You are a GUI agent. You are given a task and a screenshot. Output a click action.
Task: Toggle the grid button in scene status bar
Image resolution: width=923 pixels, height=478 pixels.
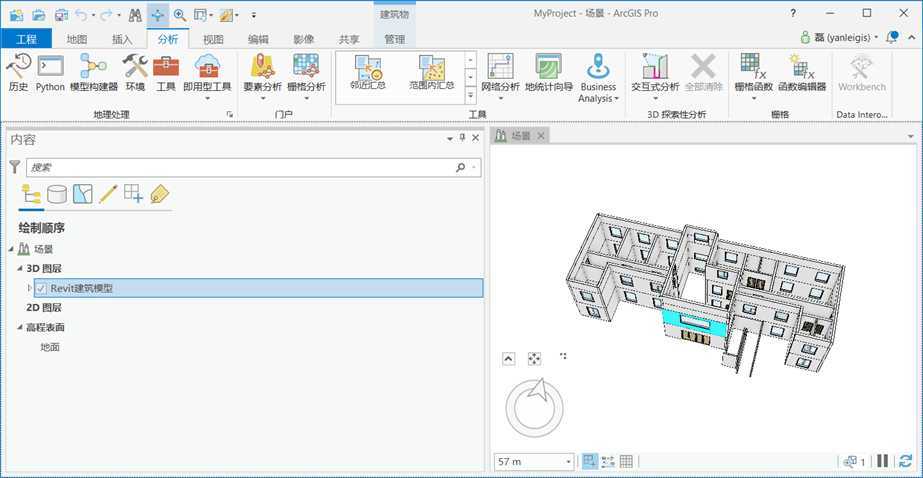tap(626, 462)
